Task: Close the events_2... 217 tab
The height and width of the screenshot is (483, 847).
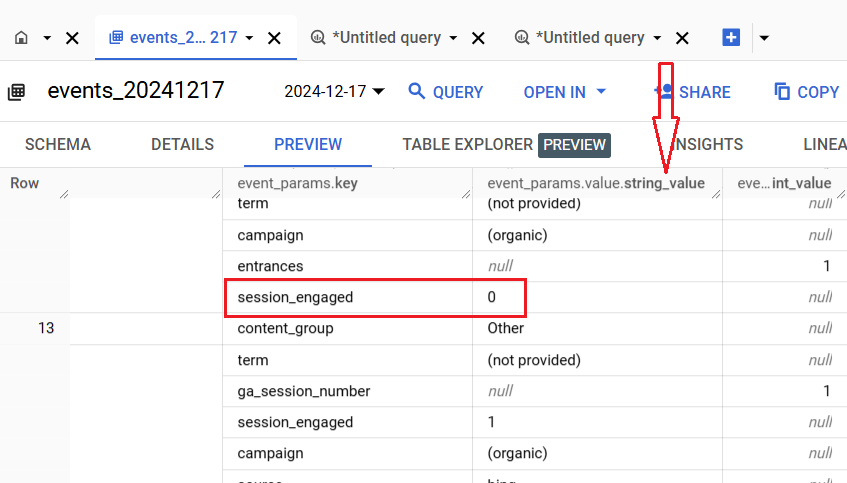Action: pos(274,38)
